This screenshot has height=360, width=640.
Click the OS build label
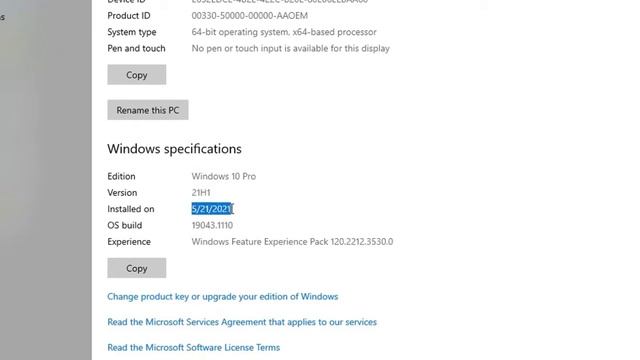[124, 225]
